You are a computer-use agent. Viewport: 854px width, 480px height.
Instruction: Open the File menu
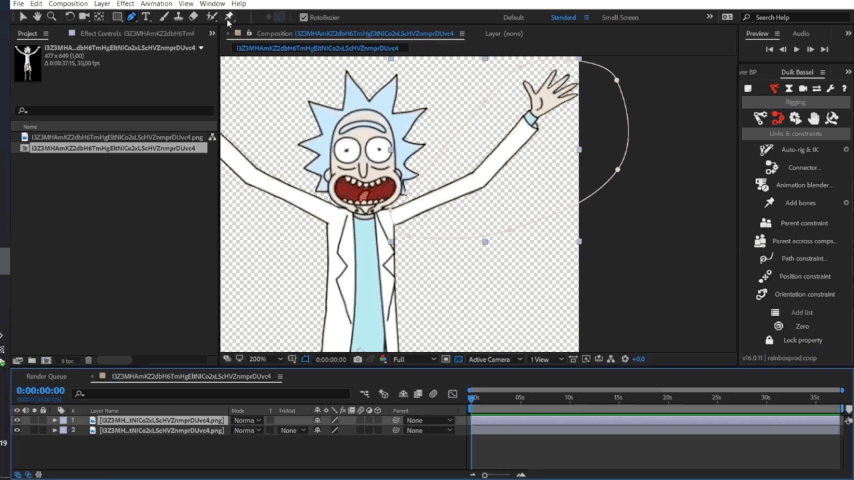tap(19, 4)
